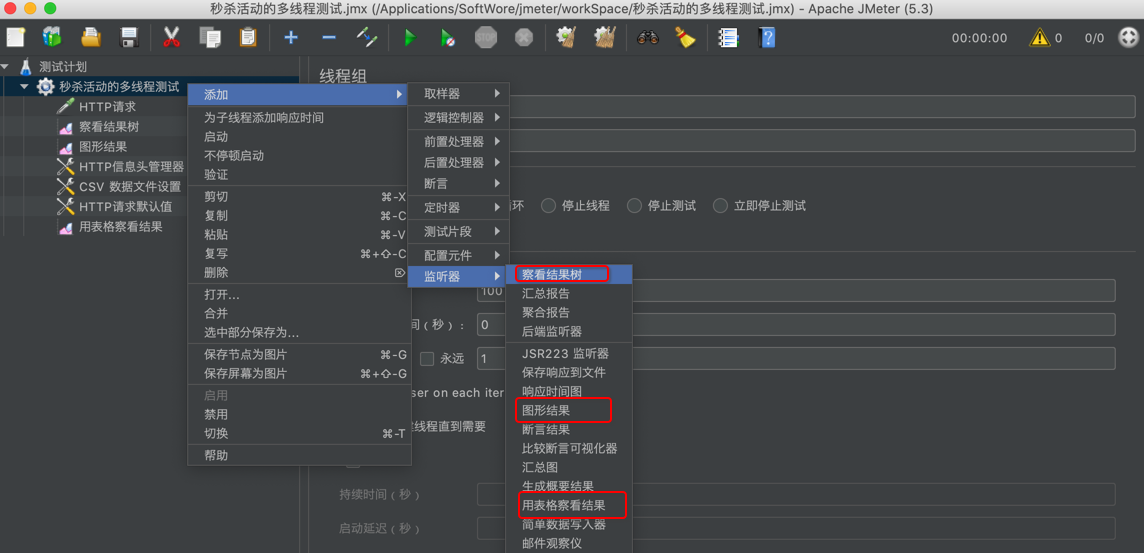The width and height of the screenshot is (1144, 553).
Task: Open the 后置处理器 submenu
Action: click(x=458, y=162)
